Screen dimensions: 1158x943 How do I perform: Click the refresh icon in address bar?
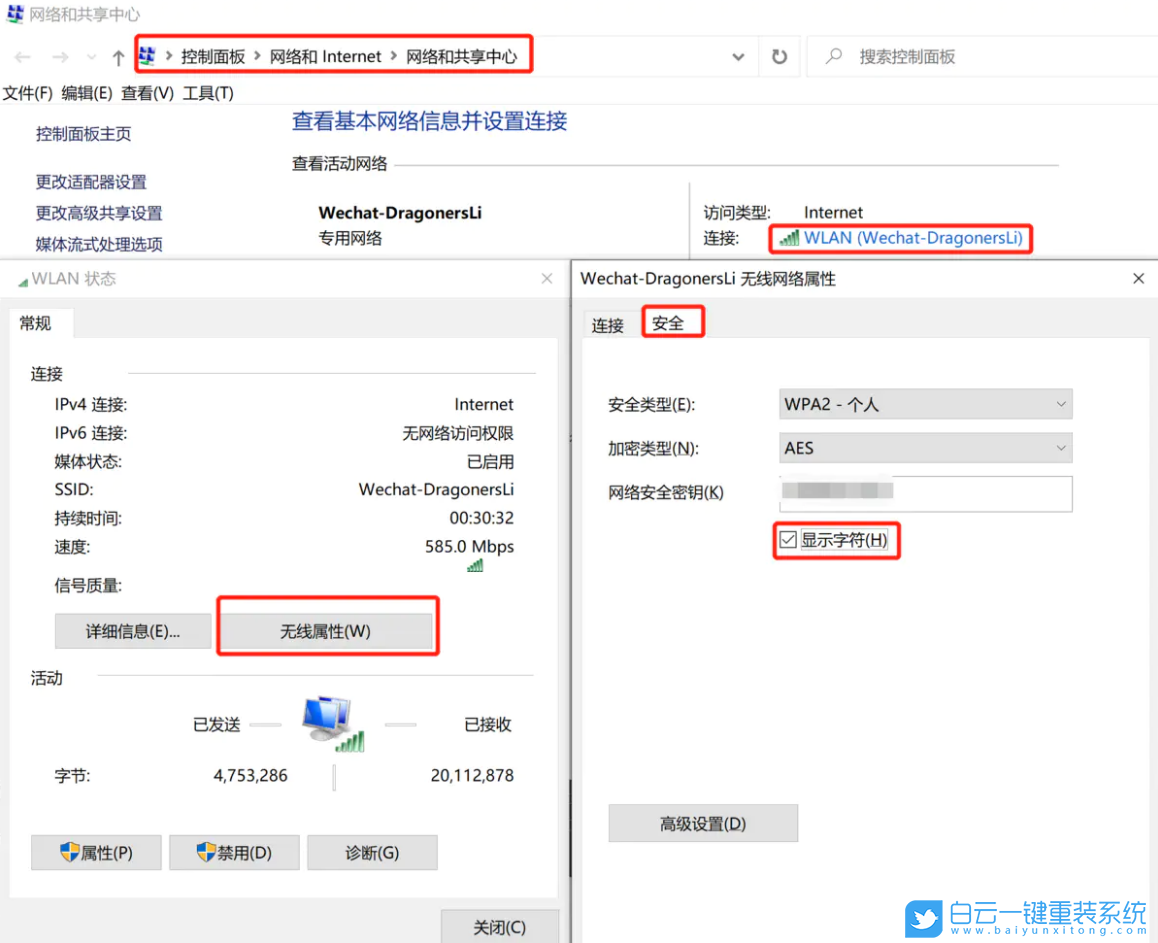coord(779,56)
